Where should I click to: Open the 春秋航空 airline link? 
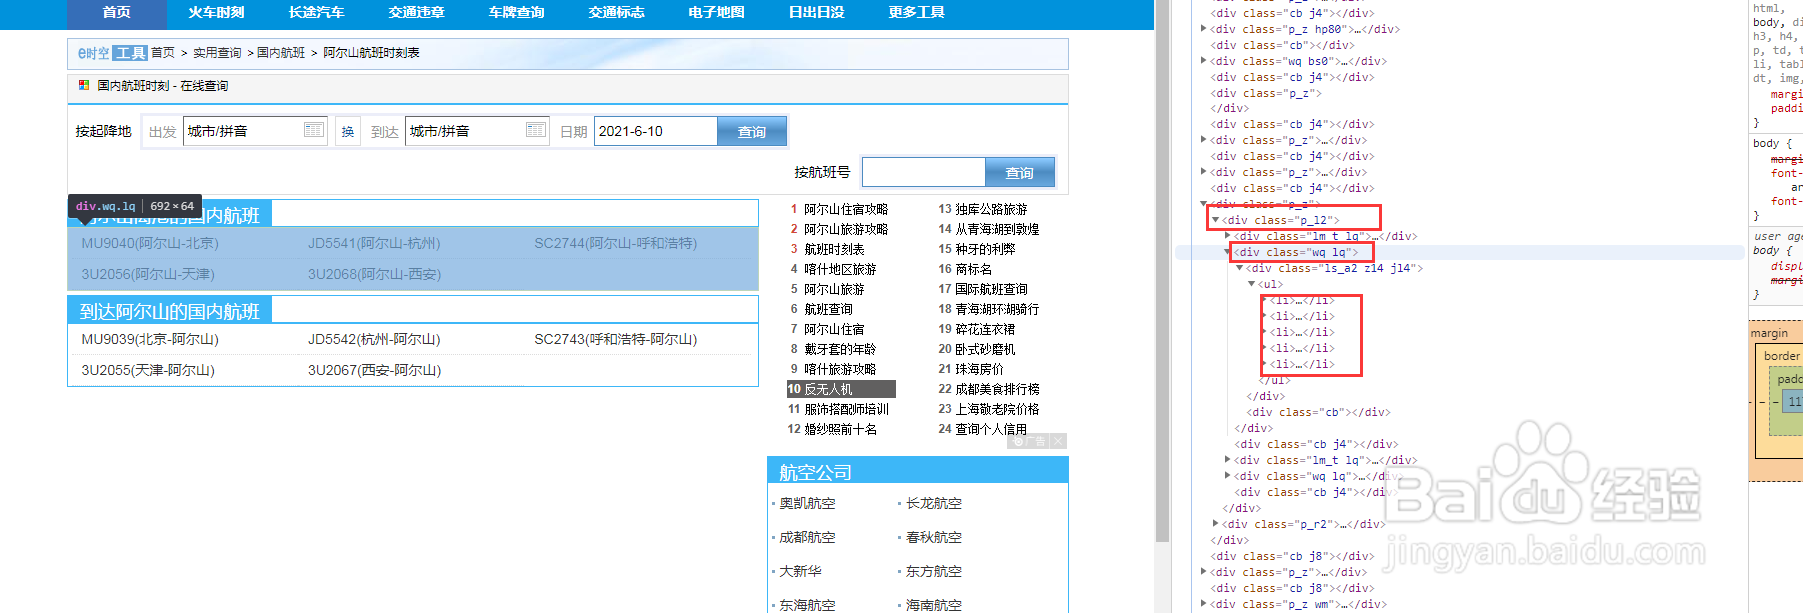tap(934, 538)
